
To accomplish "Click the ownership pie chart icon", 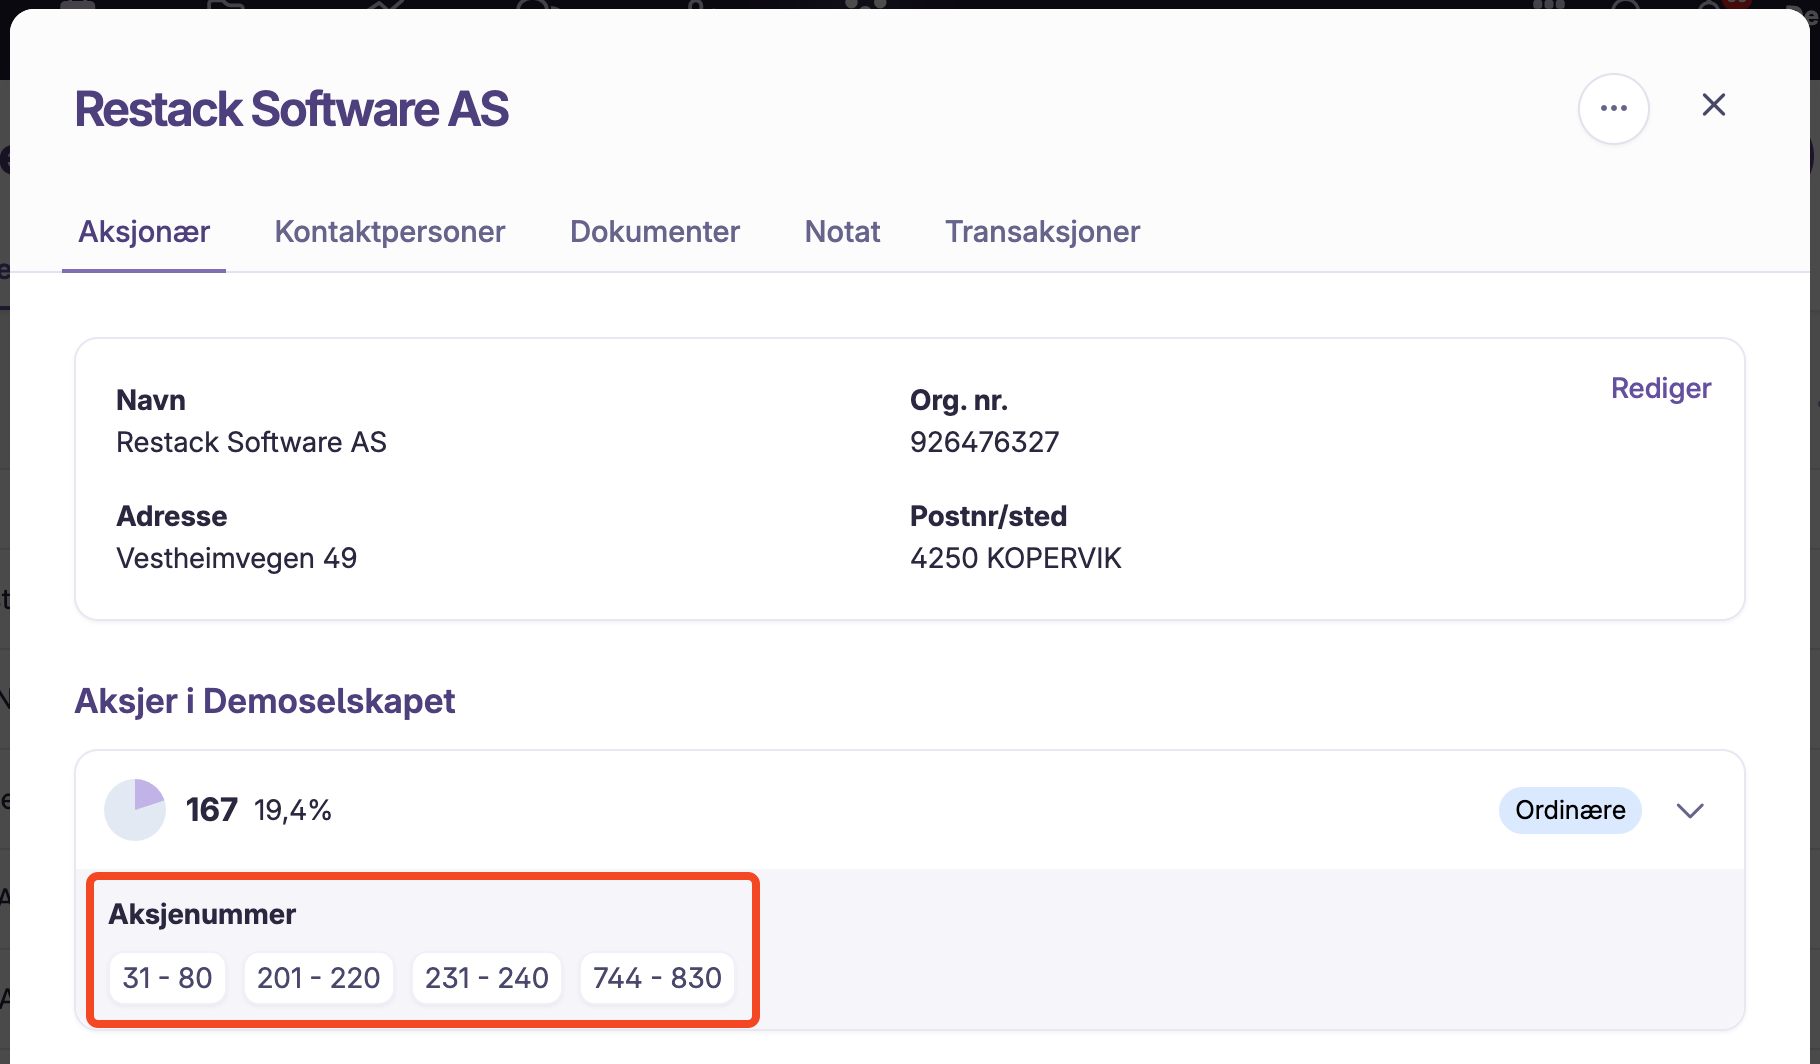I will pos(135,810).
